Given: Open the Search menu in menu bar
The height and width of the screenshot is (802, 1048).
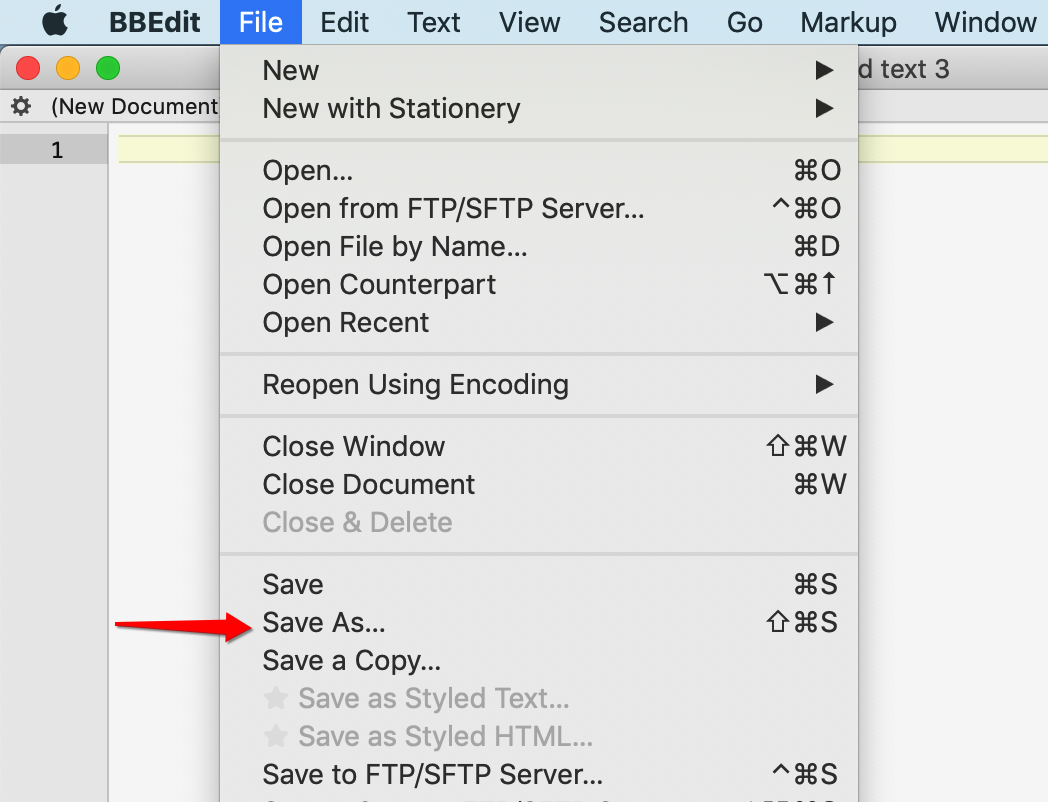Looking at the screenshot, I should [x=643, y=22].
